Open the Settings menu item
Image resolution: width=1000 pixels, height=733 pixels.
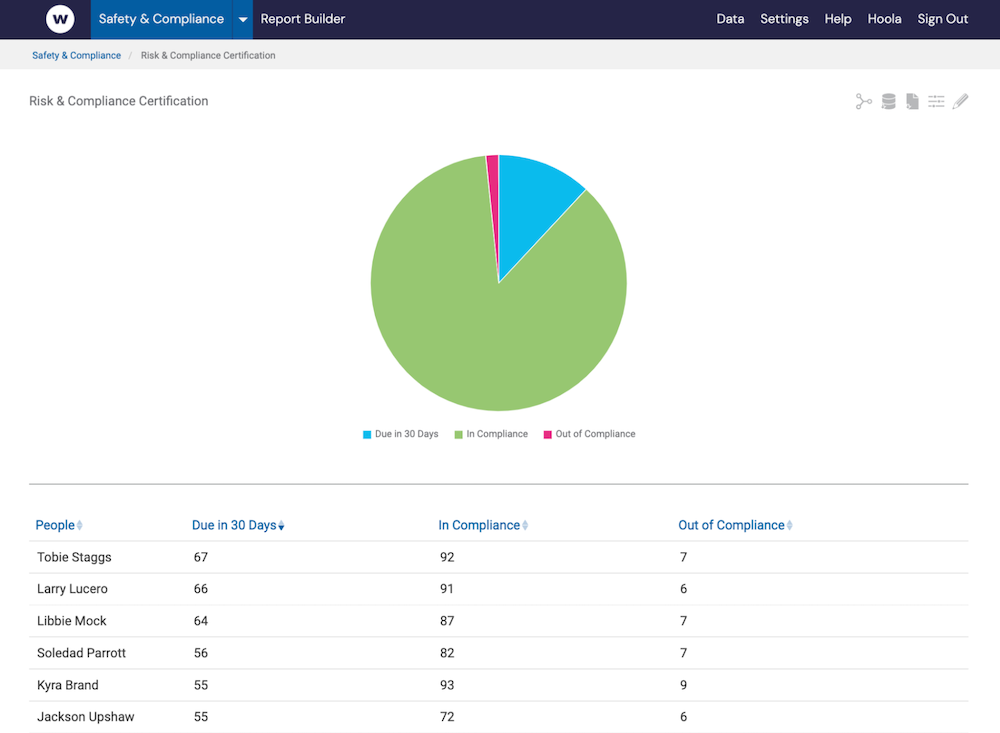tap(784, 18)
